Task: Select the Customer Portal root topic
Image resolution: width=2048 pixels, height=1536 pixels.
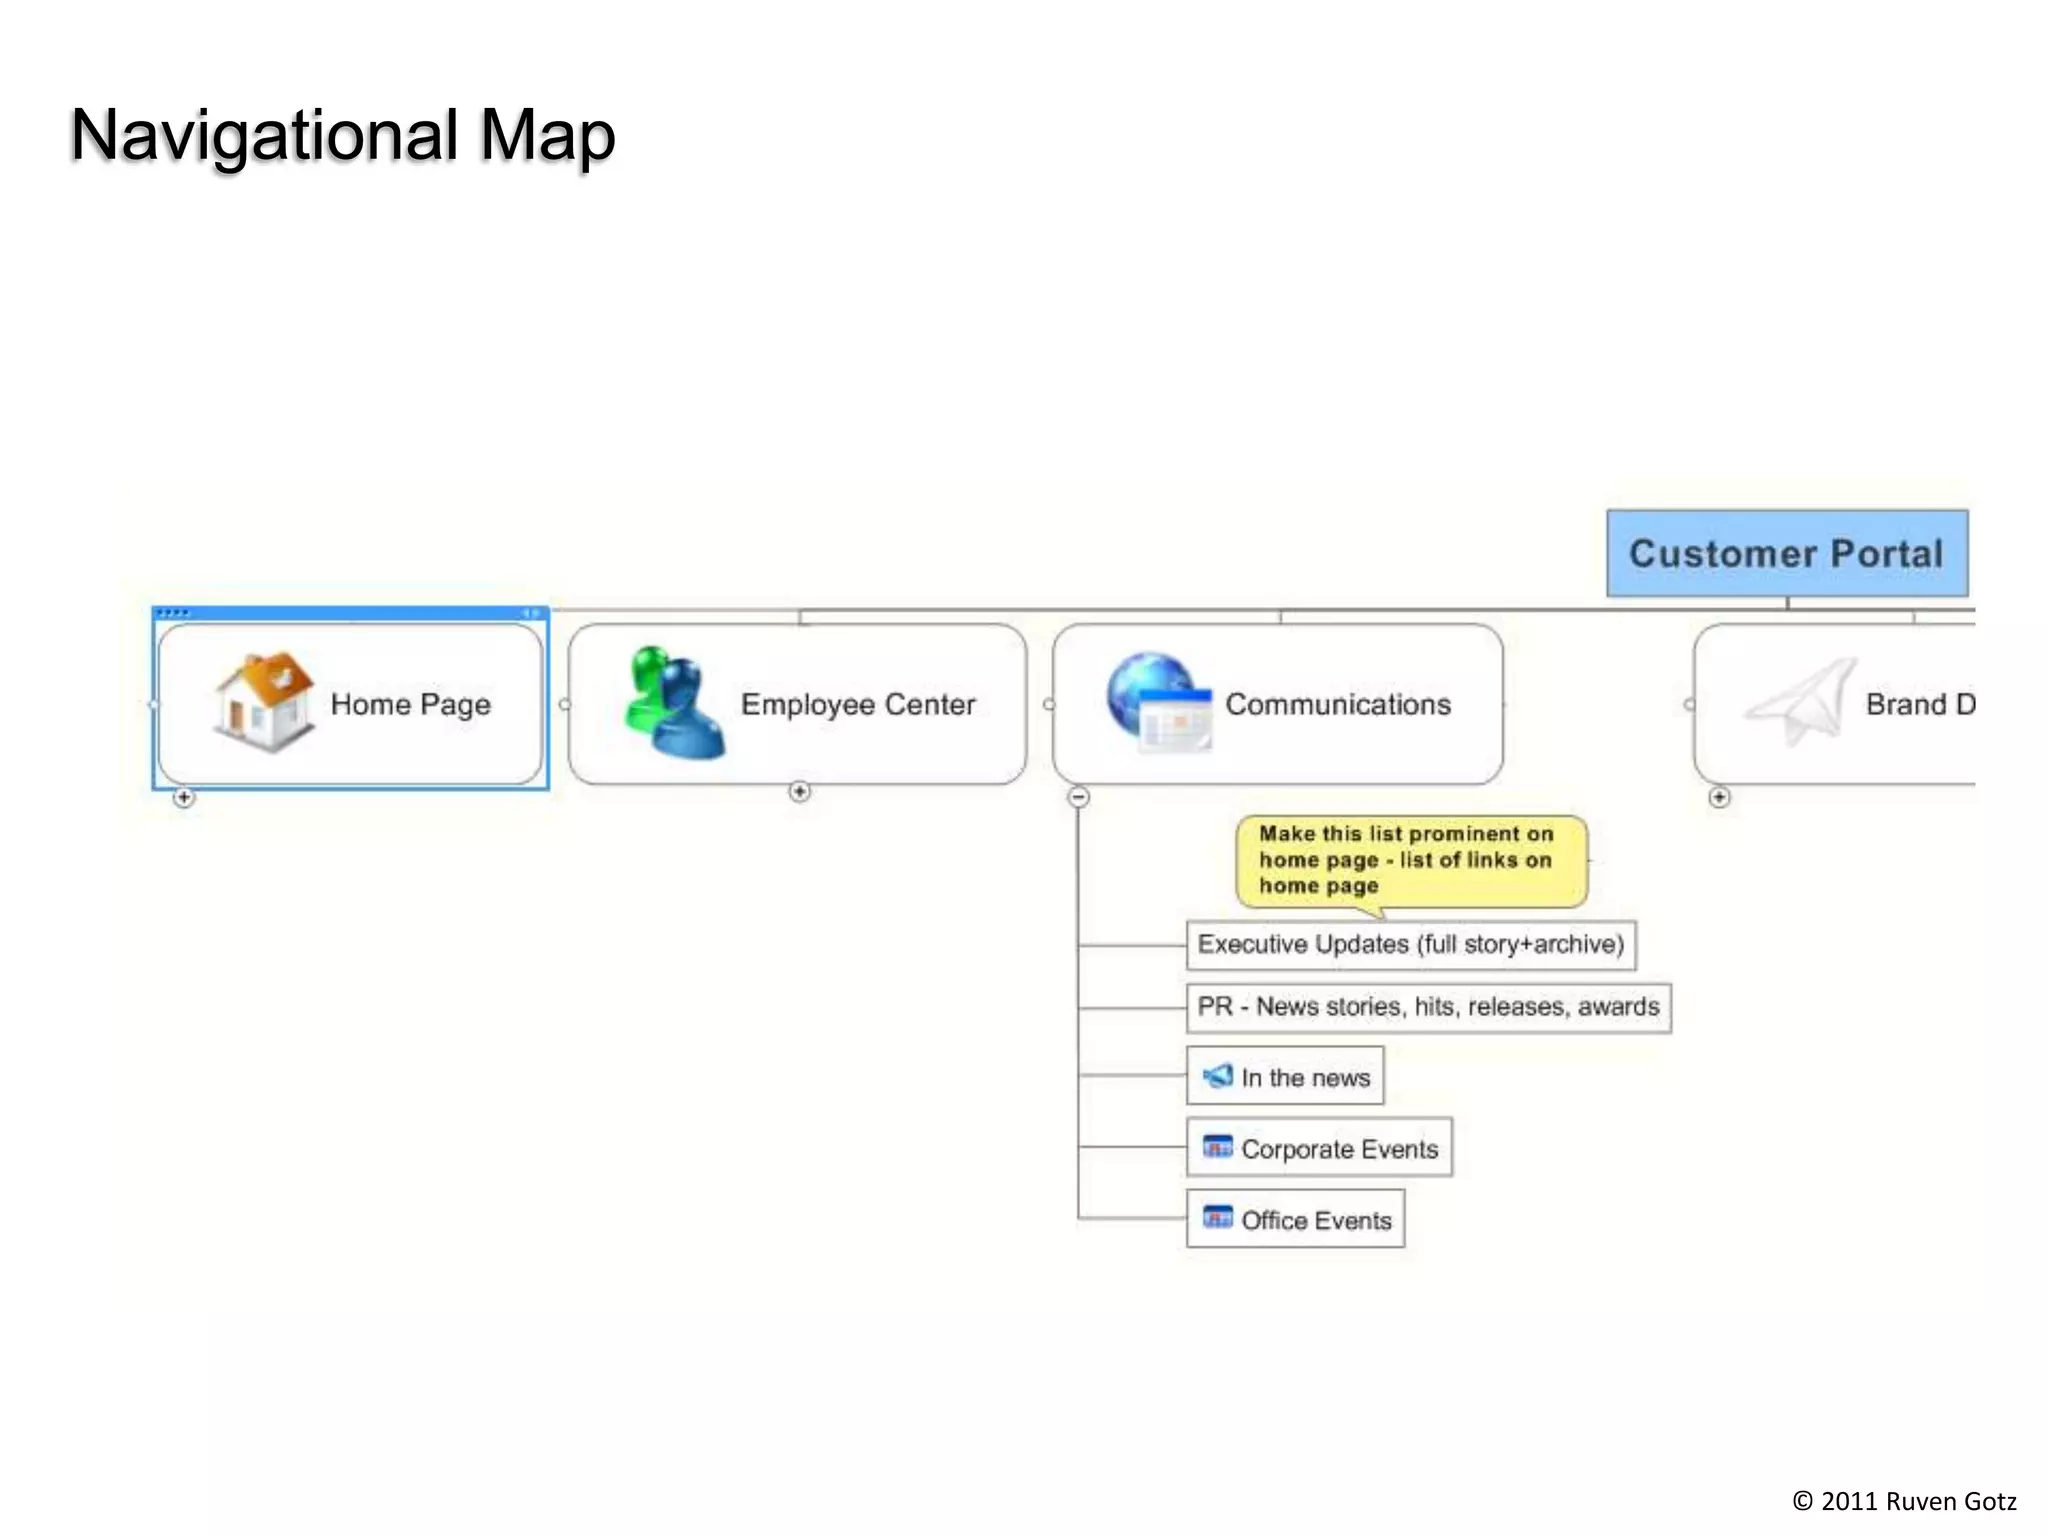Action: pyautogui.click(x=1786, y=554)
